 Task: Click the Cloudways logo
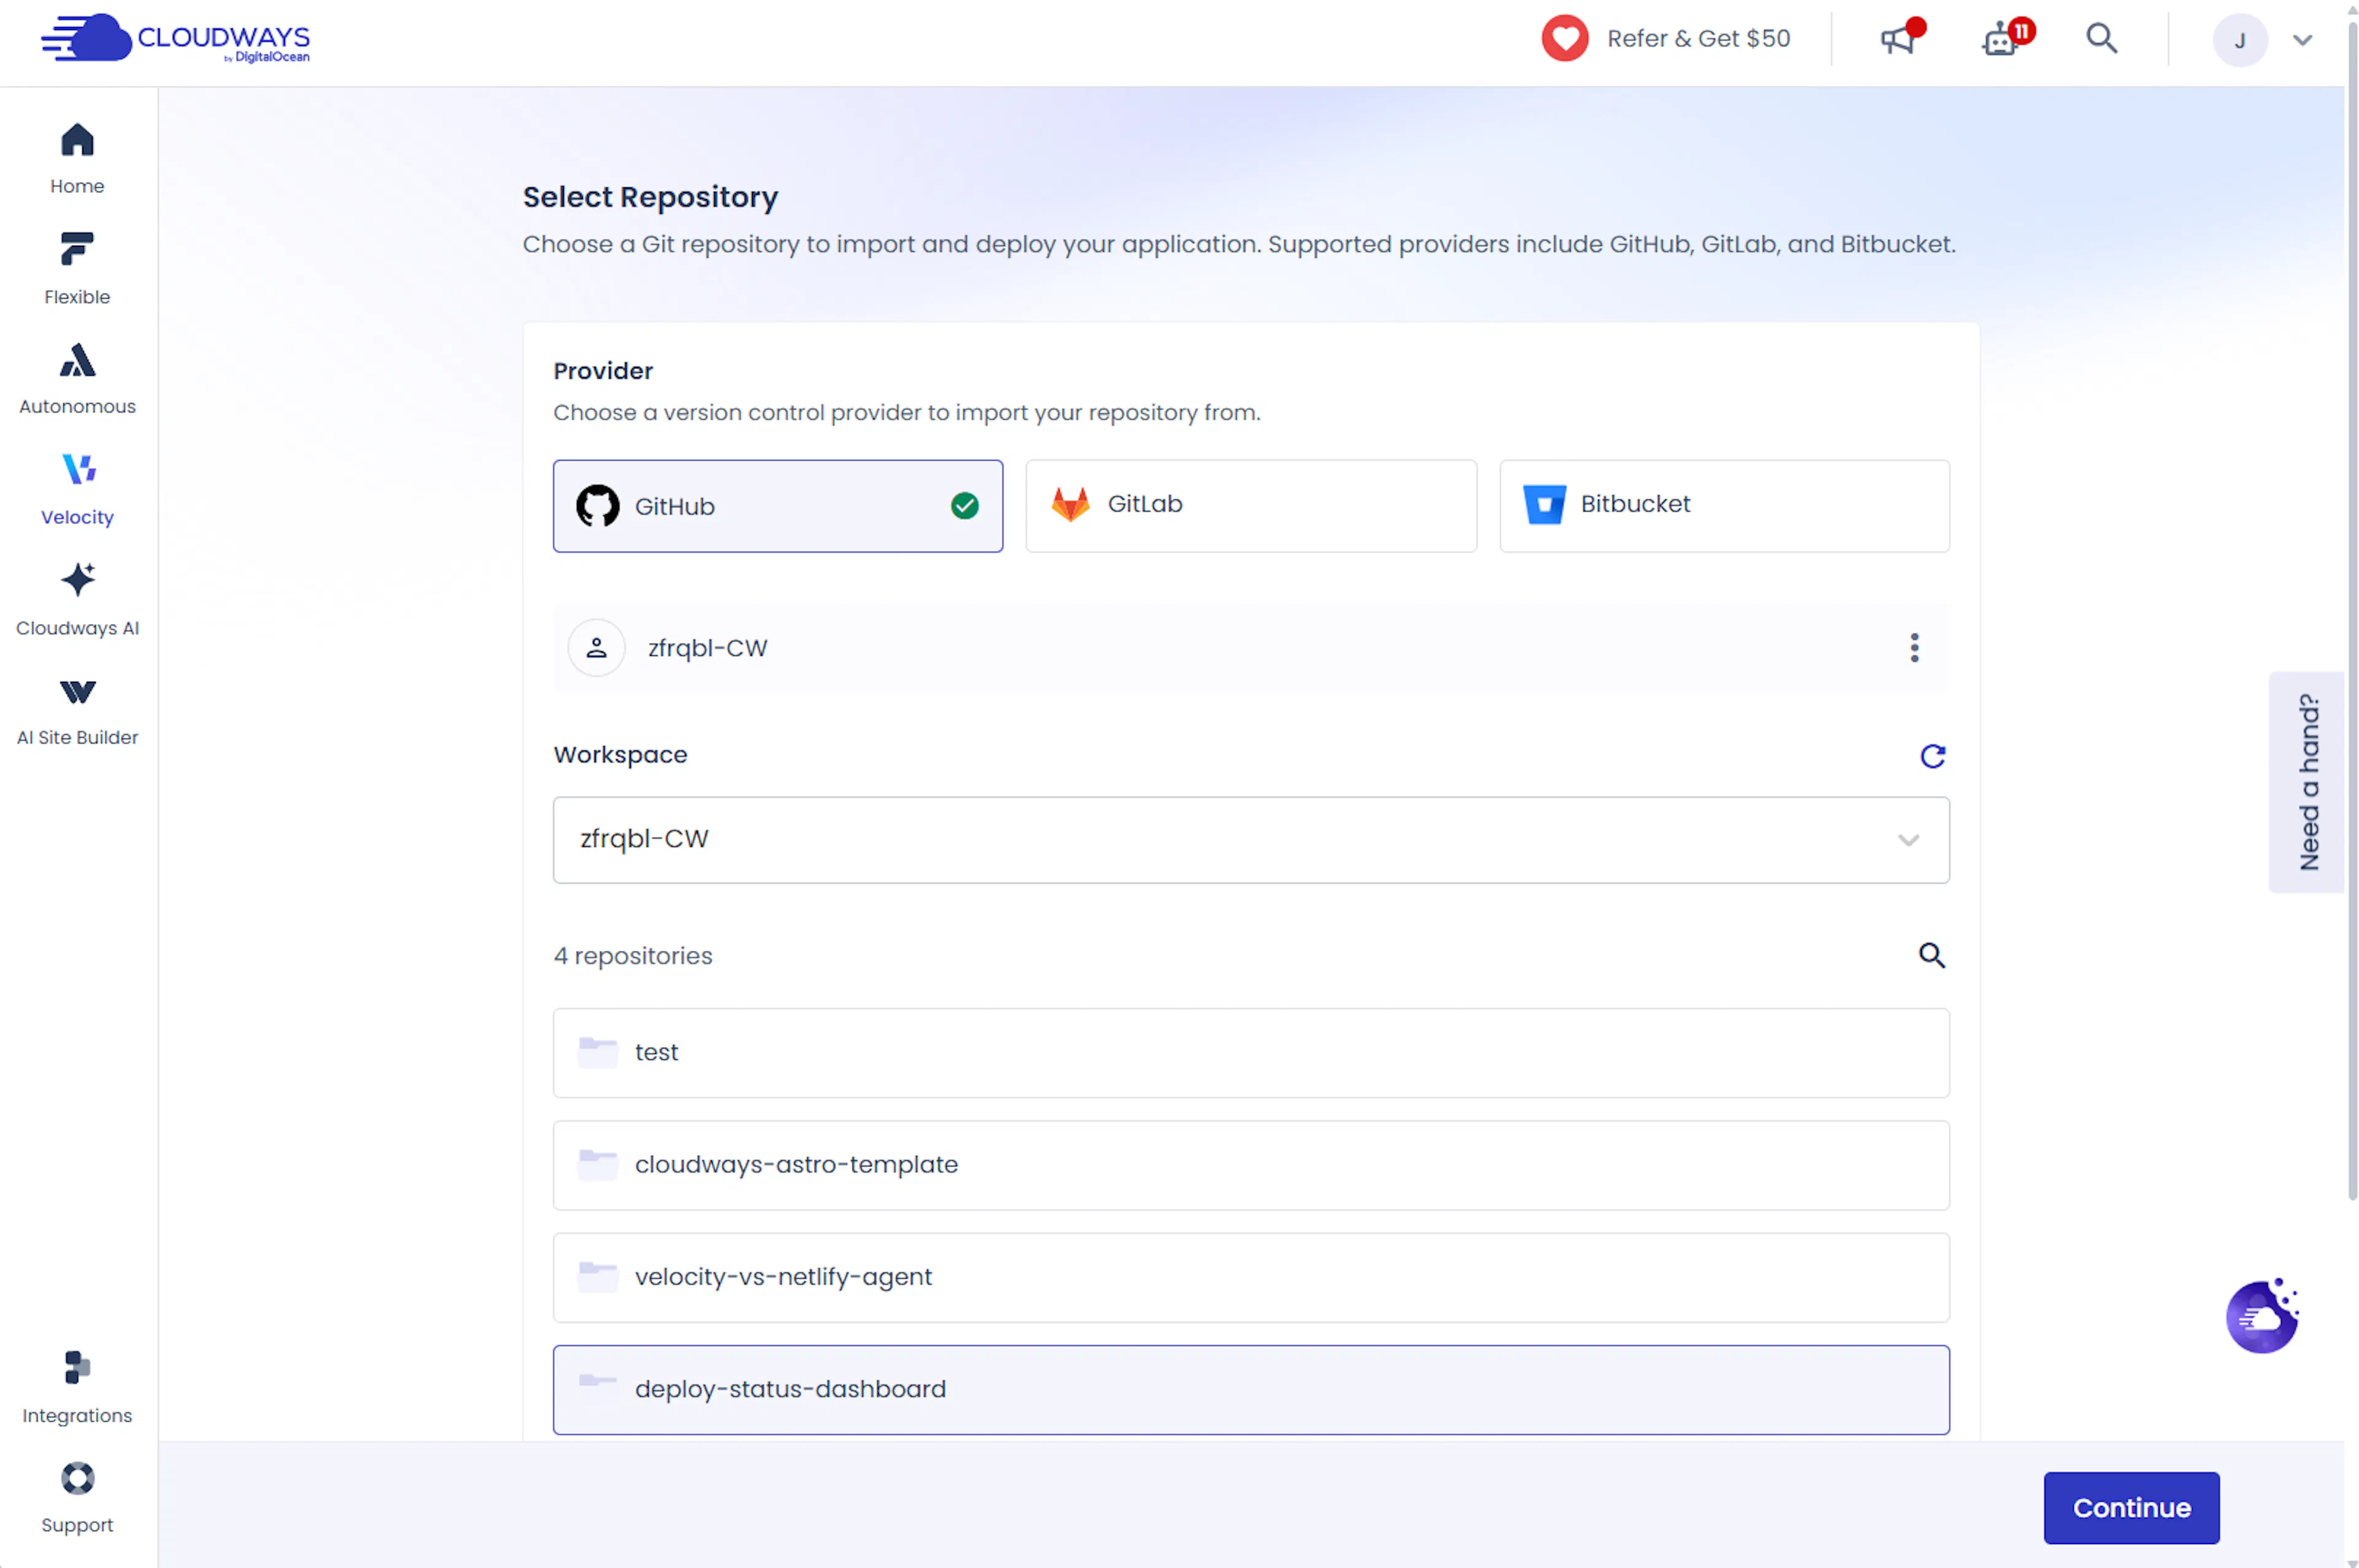click(175, 39)
